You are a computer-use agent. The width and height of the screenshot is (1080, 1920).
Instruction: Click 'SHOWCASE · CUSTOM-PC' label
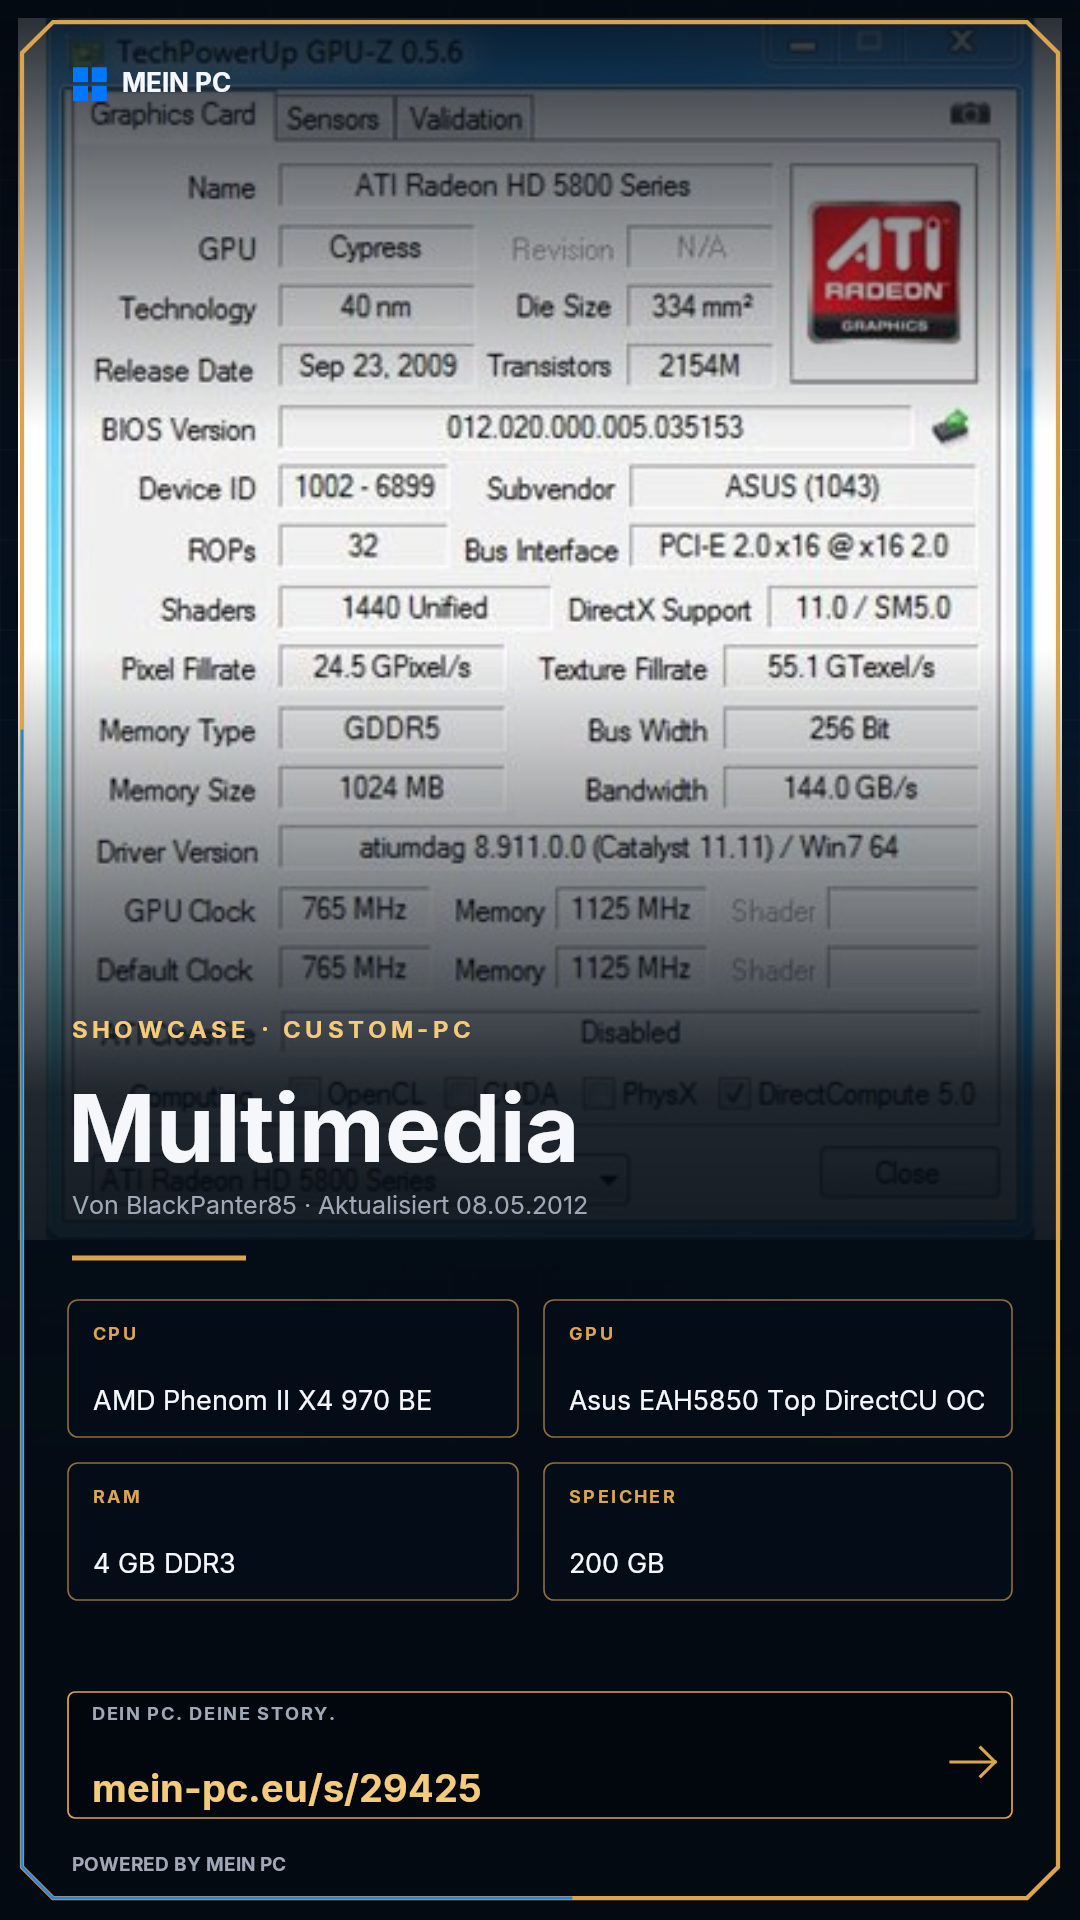[x=272, y=1030]
